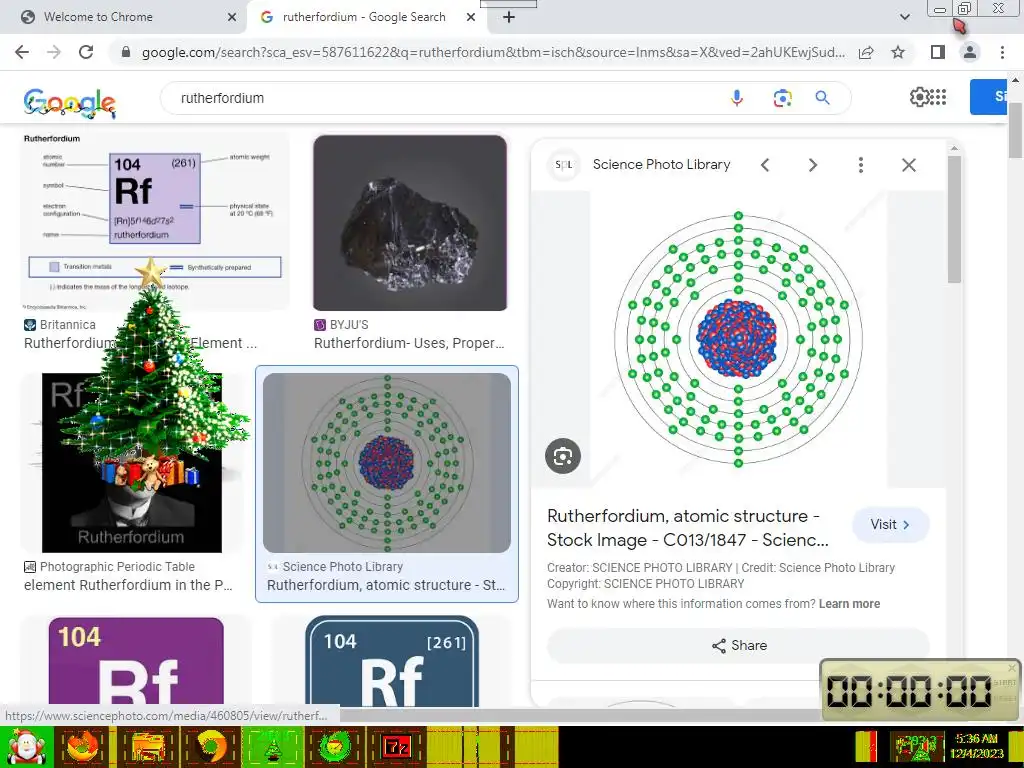Open Google quick settings gear
1024x768 pixels.
[919, 97]
